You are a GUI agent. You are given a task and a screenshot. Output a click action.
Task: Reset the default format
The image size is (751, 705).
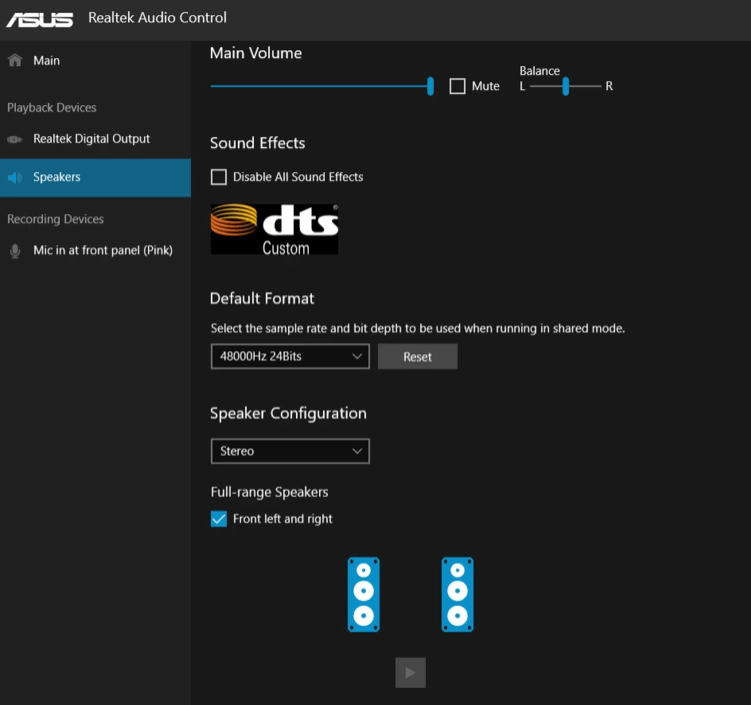coord(418,356)
